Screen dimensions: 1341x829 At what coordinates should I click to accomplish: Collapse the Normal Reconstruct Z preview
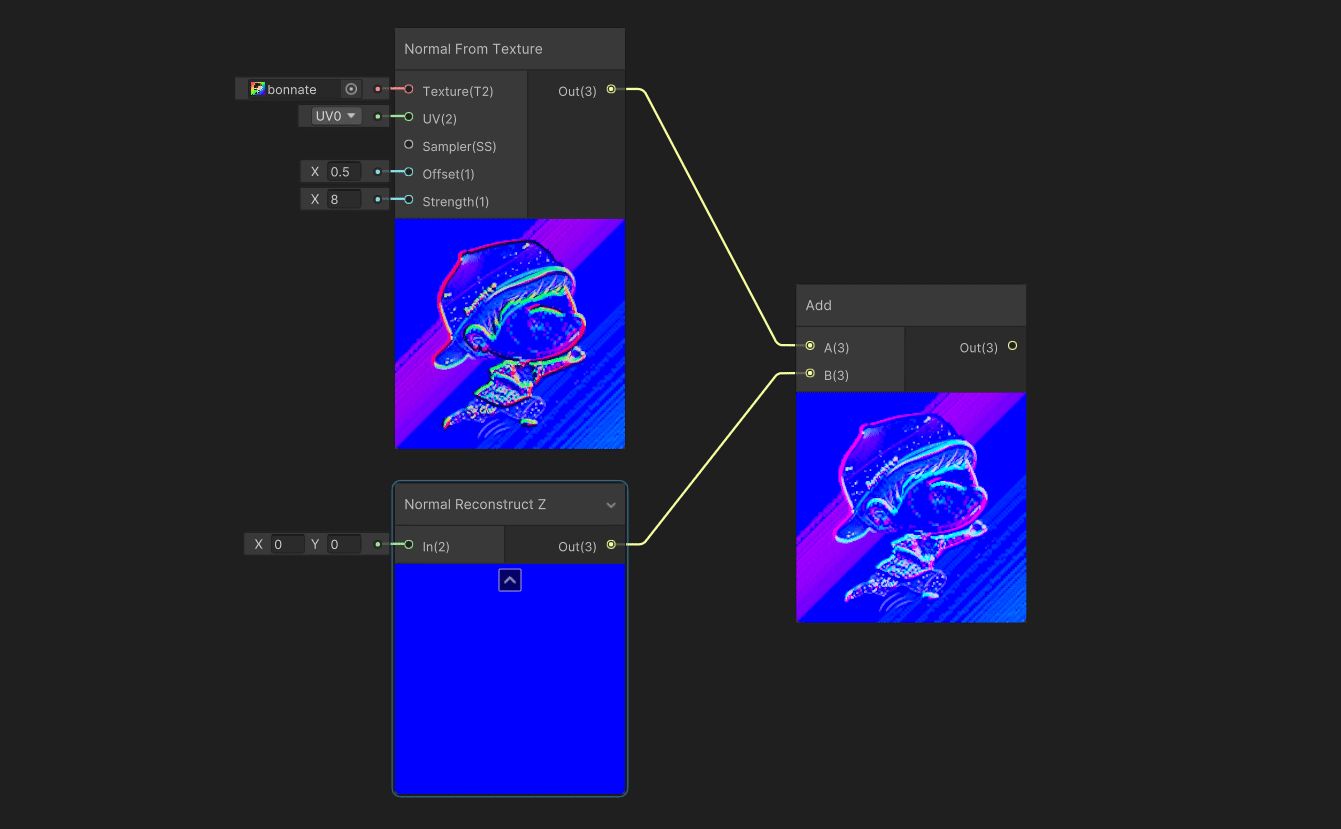[x=510, y=580]
